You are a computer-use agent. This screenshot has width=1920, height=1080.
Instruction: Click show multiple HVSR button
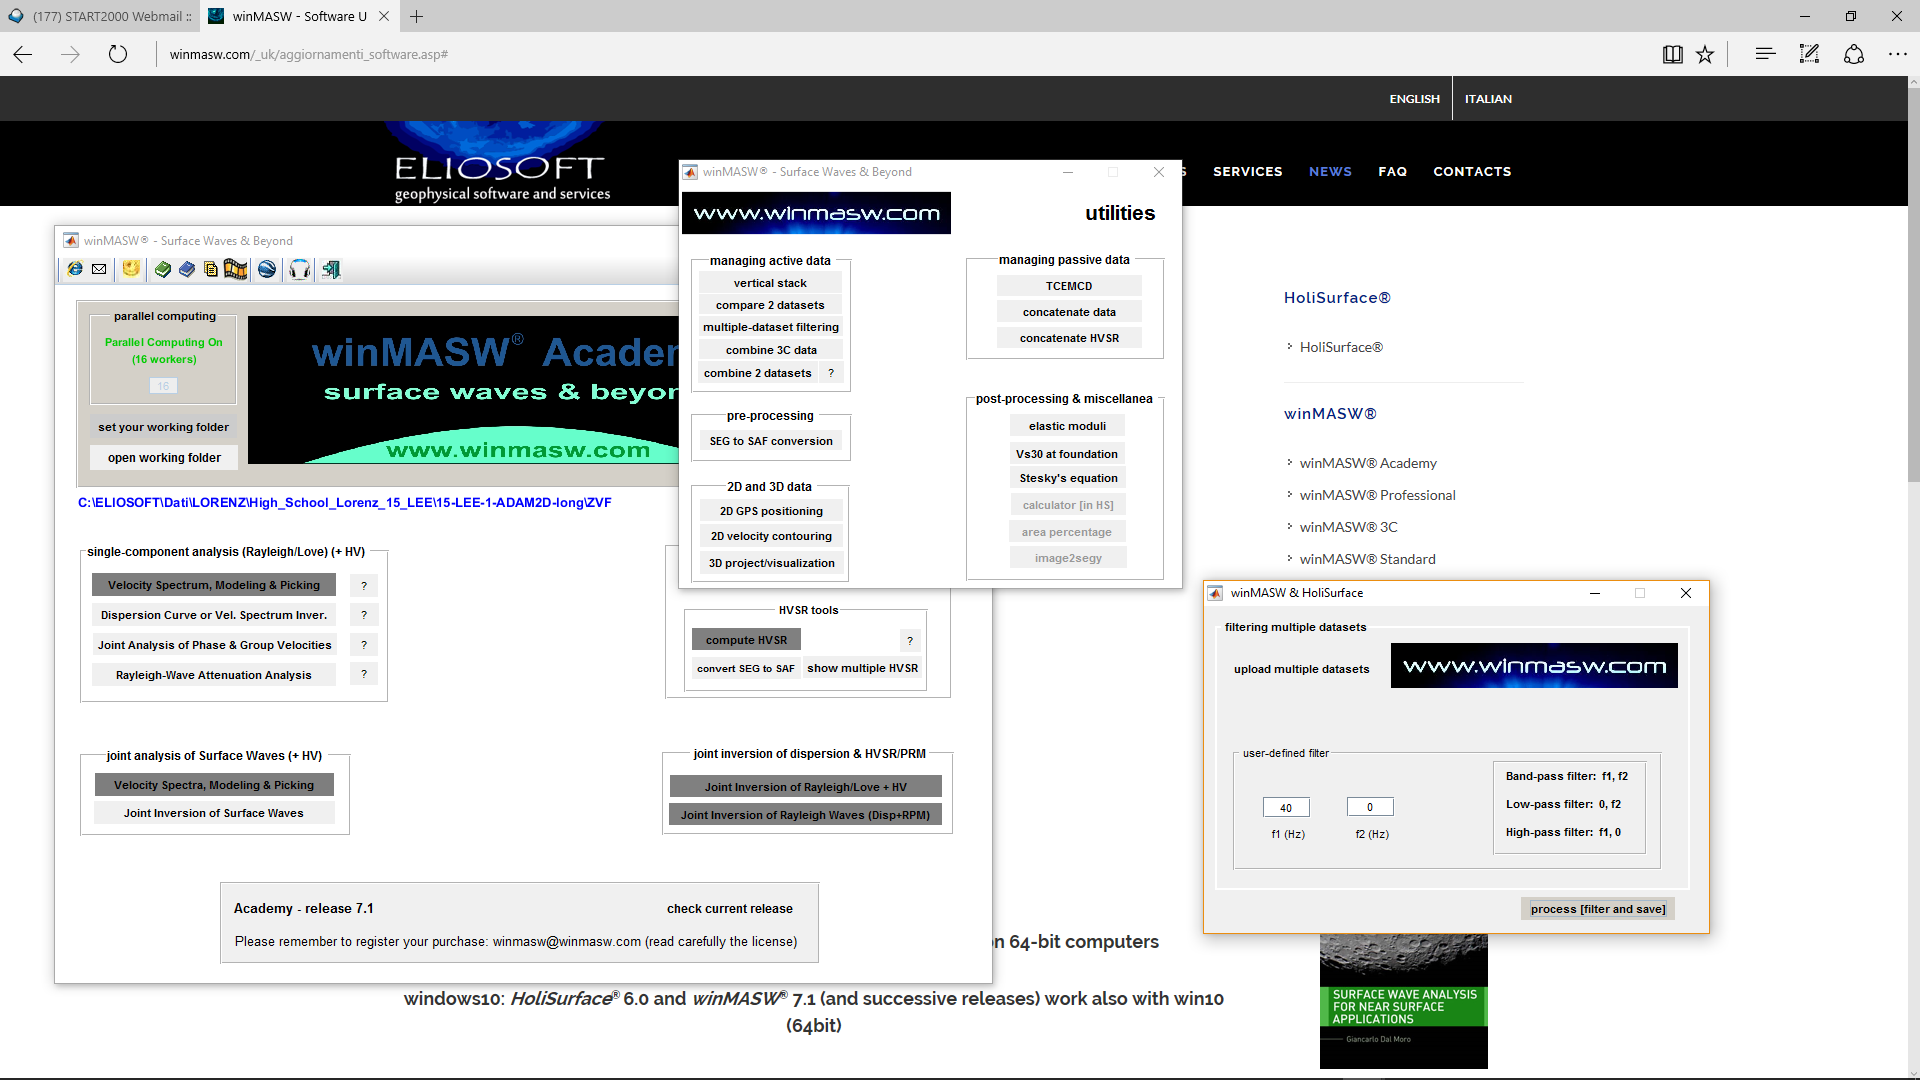coord(862,668)
